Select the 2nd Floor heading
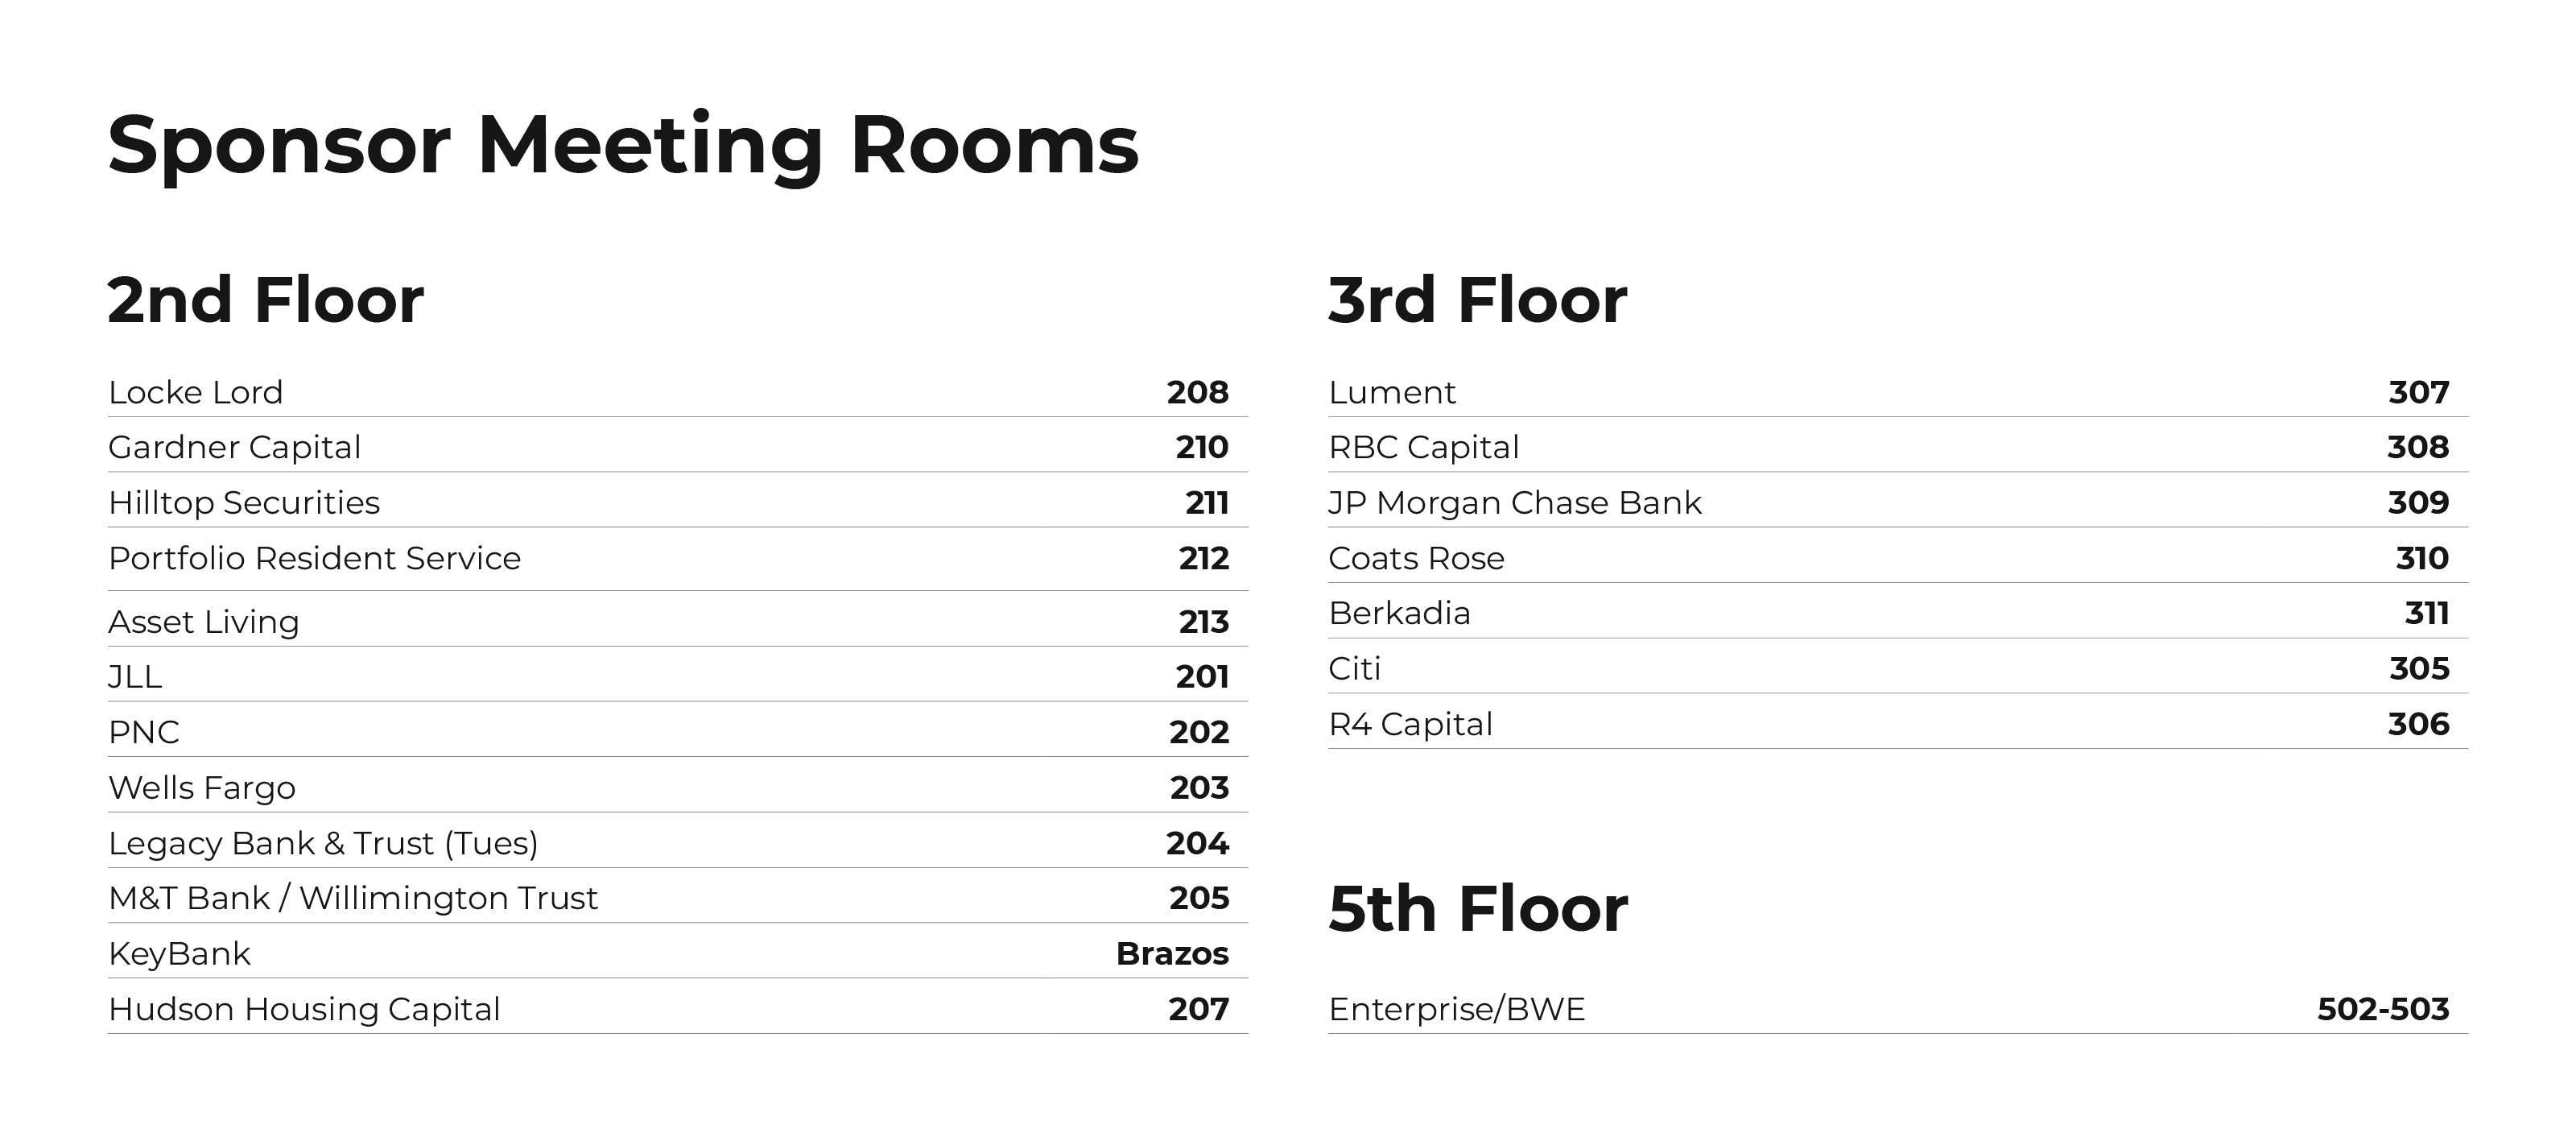This screenshot has width=2576, height=1141. [266, 300]
